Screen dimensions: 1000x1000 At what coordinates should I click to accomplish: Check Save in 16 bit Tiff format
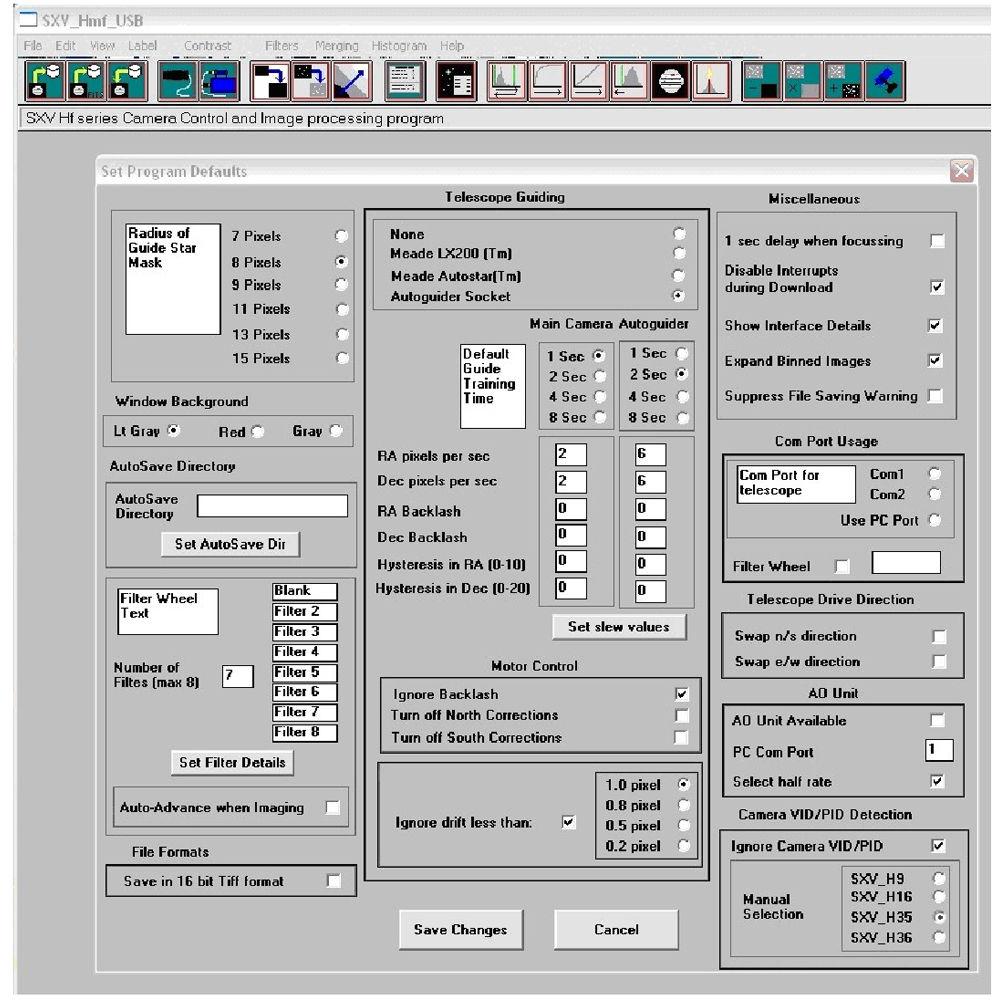(x=334, y=881)
